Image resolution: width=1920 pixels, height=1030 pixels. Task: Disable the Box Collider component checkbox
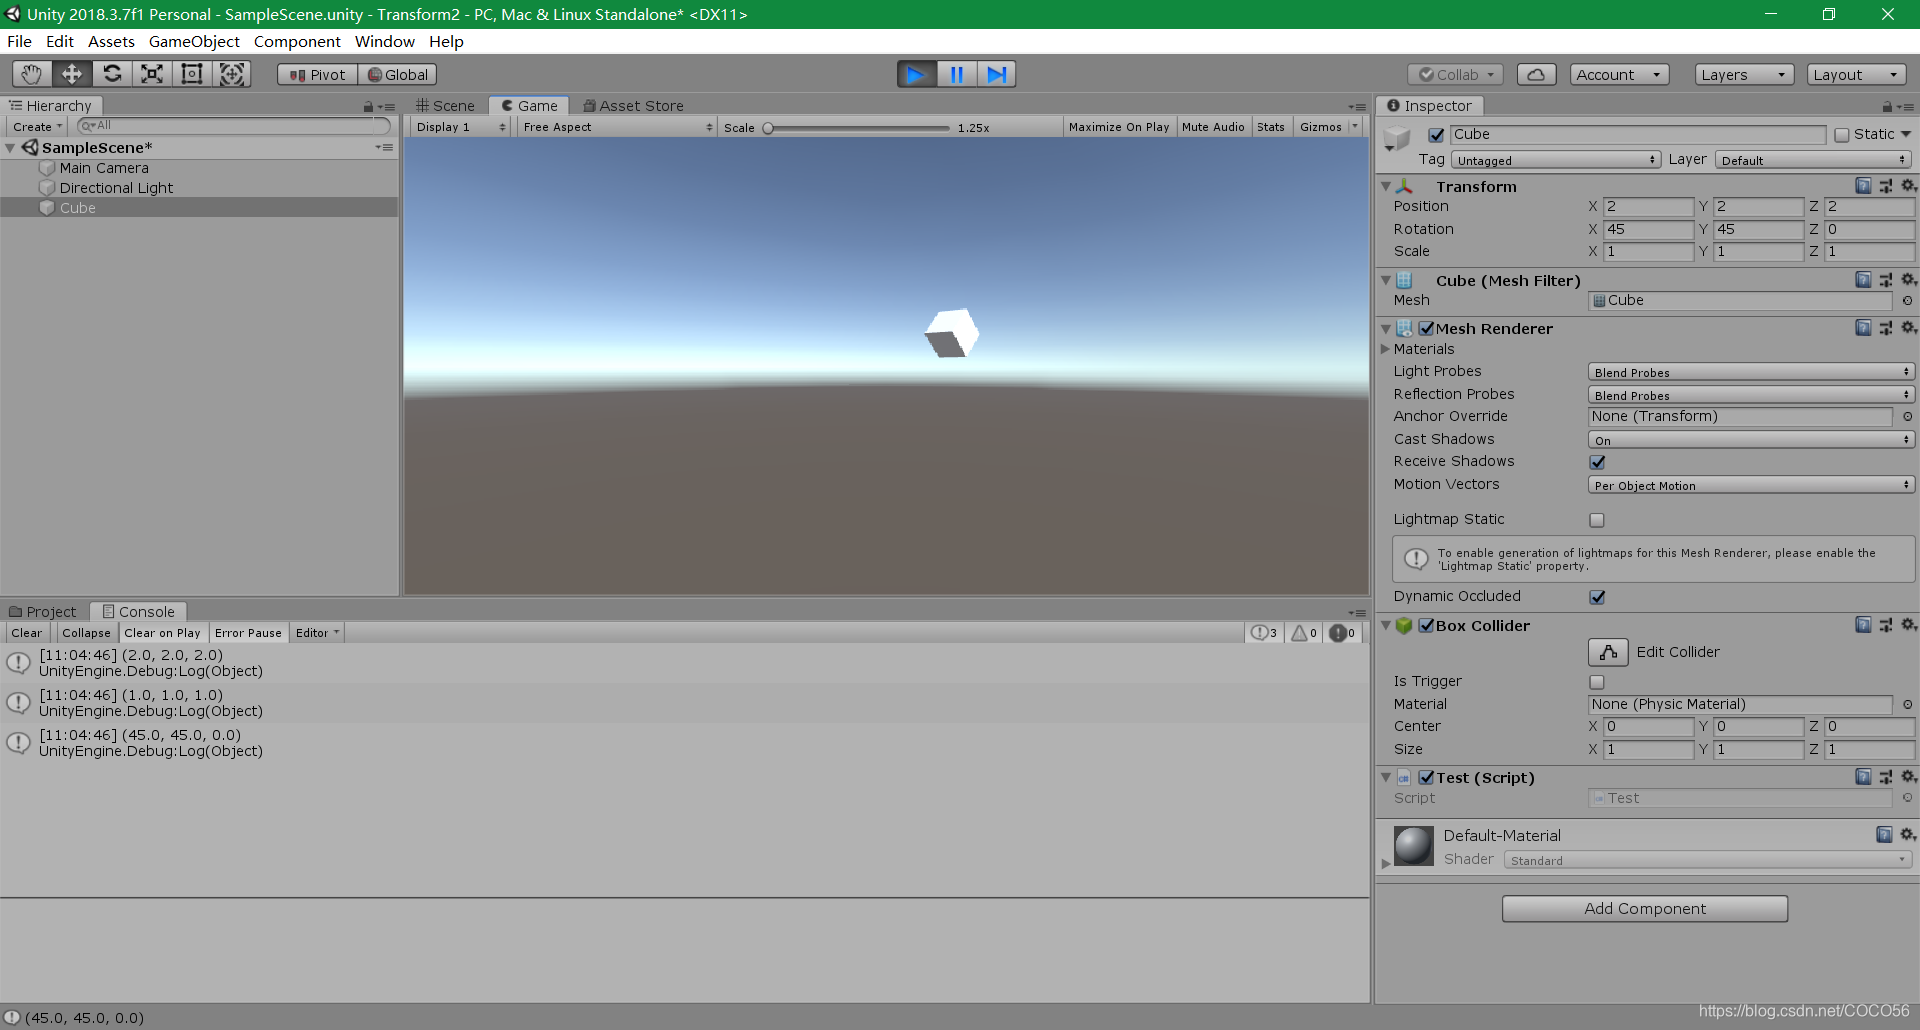(x=1426, y=625)
